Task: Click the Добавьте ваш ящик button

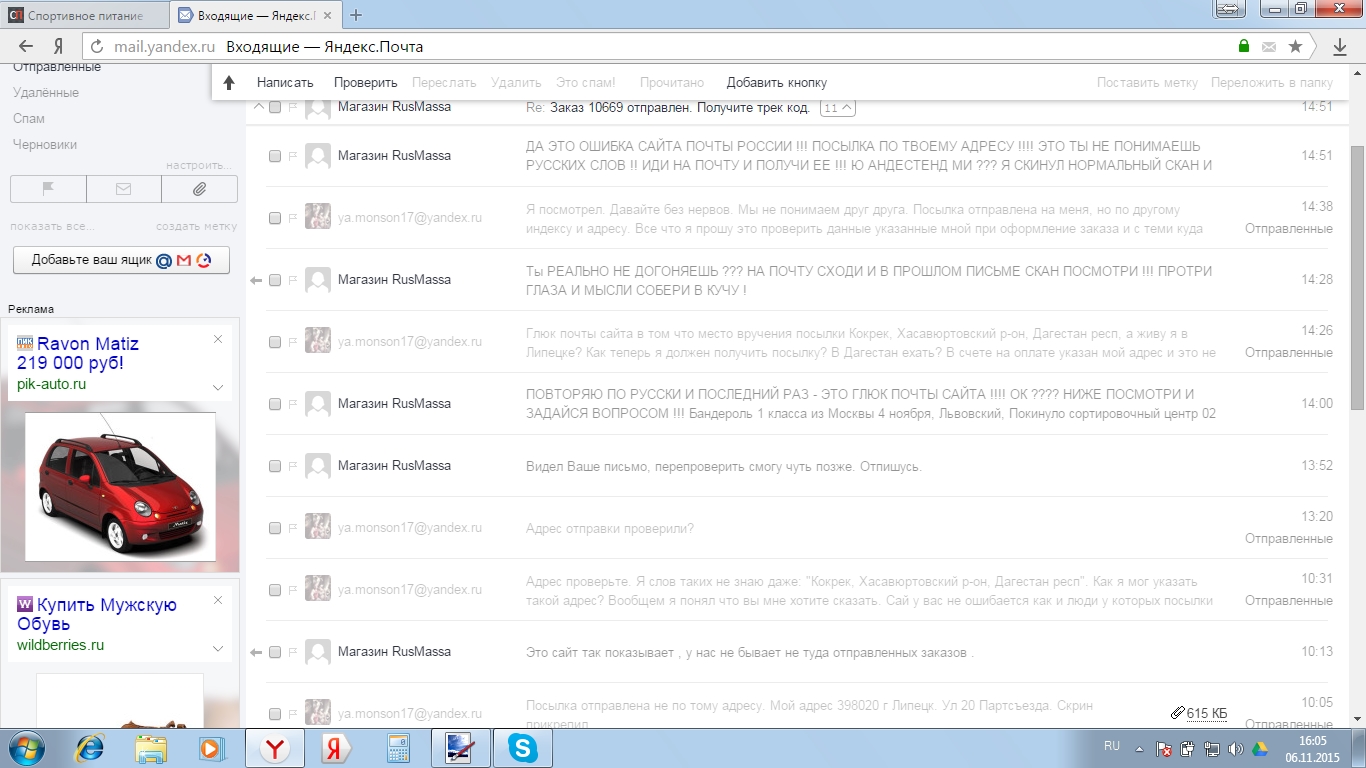Action: click(121, 260)
